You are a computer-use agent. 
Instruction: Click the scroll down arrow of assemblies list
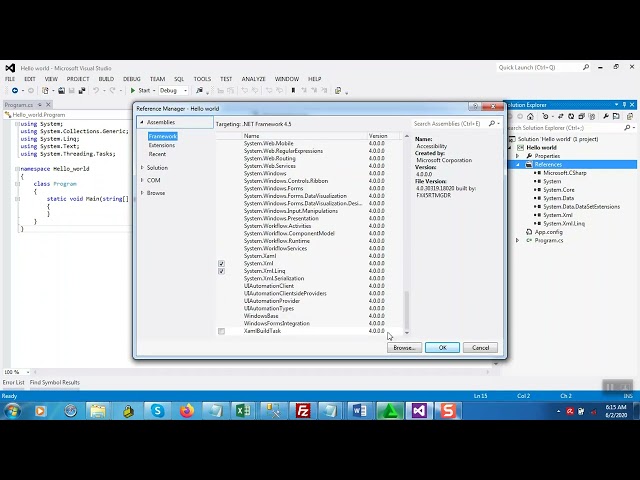pos(407,332)
